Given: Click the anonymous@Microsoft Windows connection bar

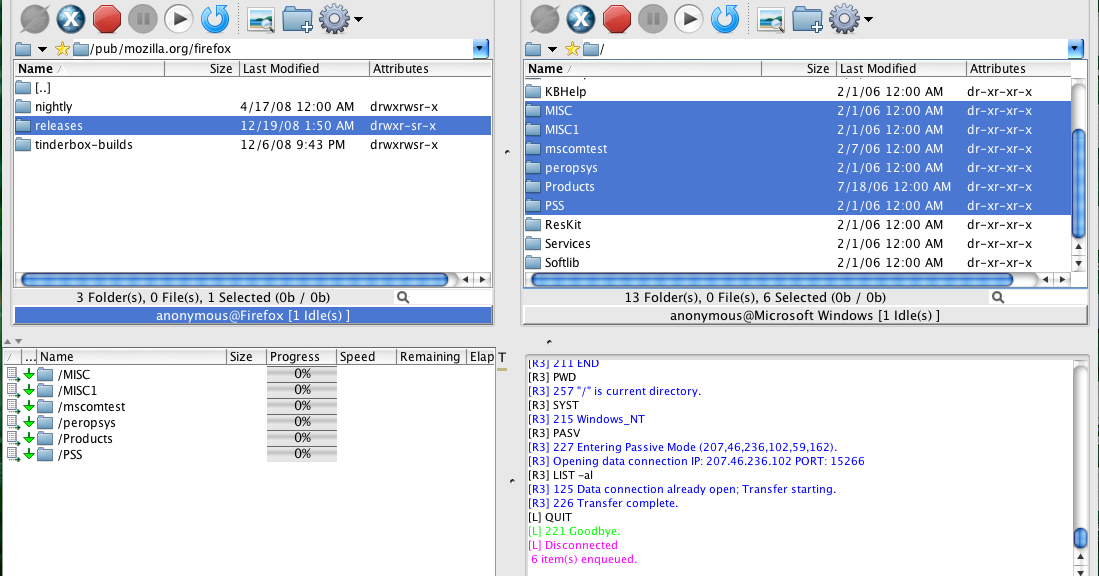Looking at the screenshot, I should click(805, 315).
